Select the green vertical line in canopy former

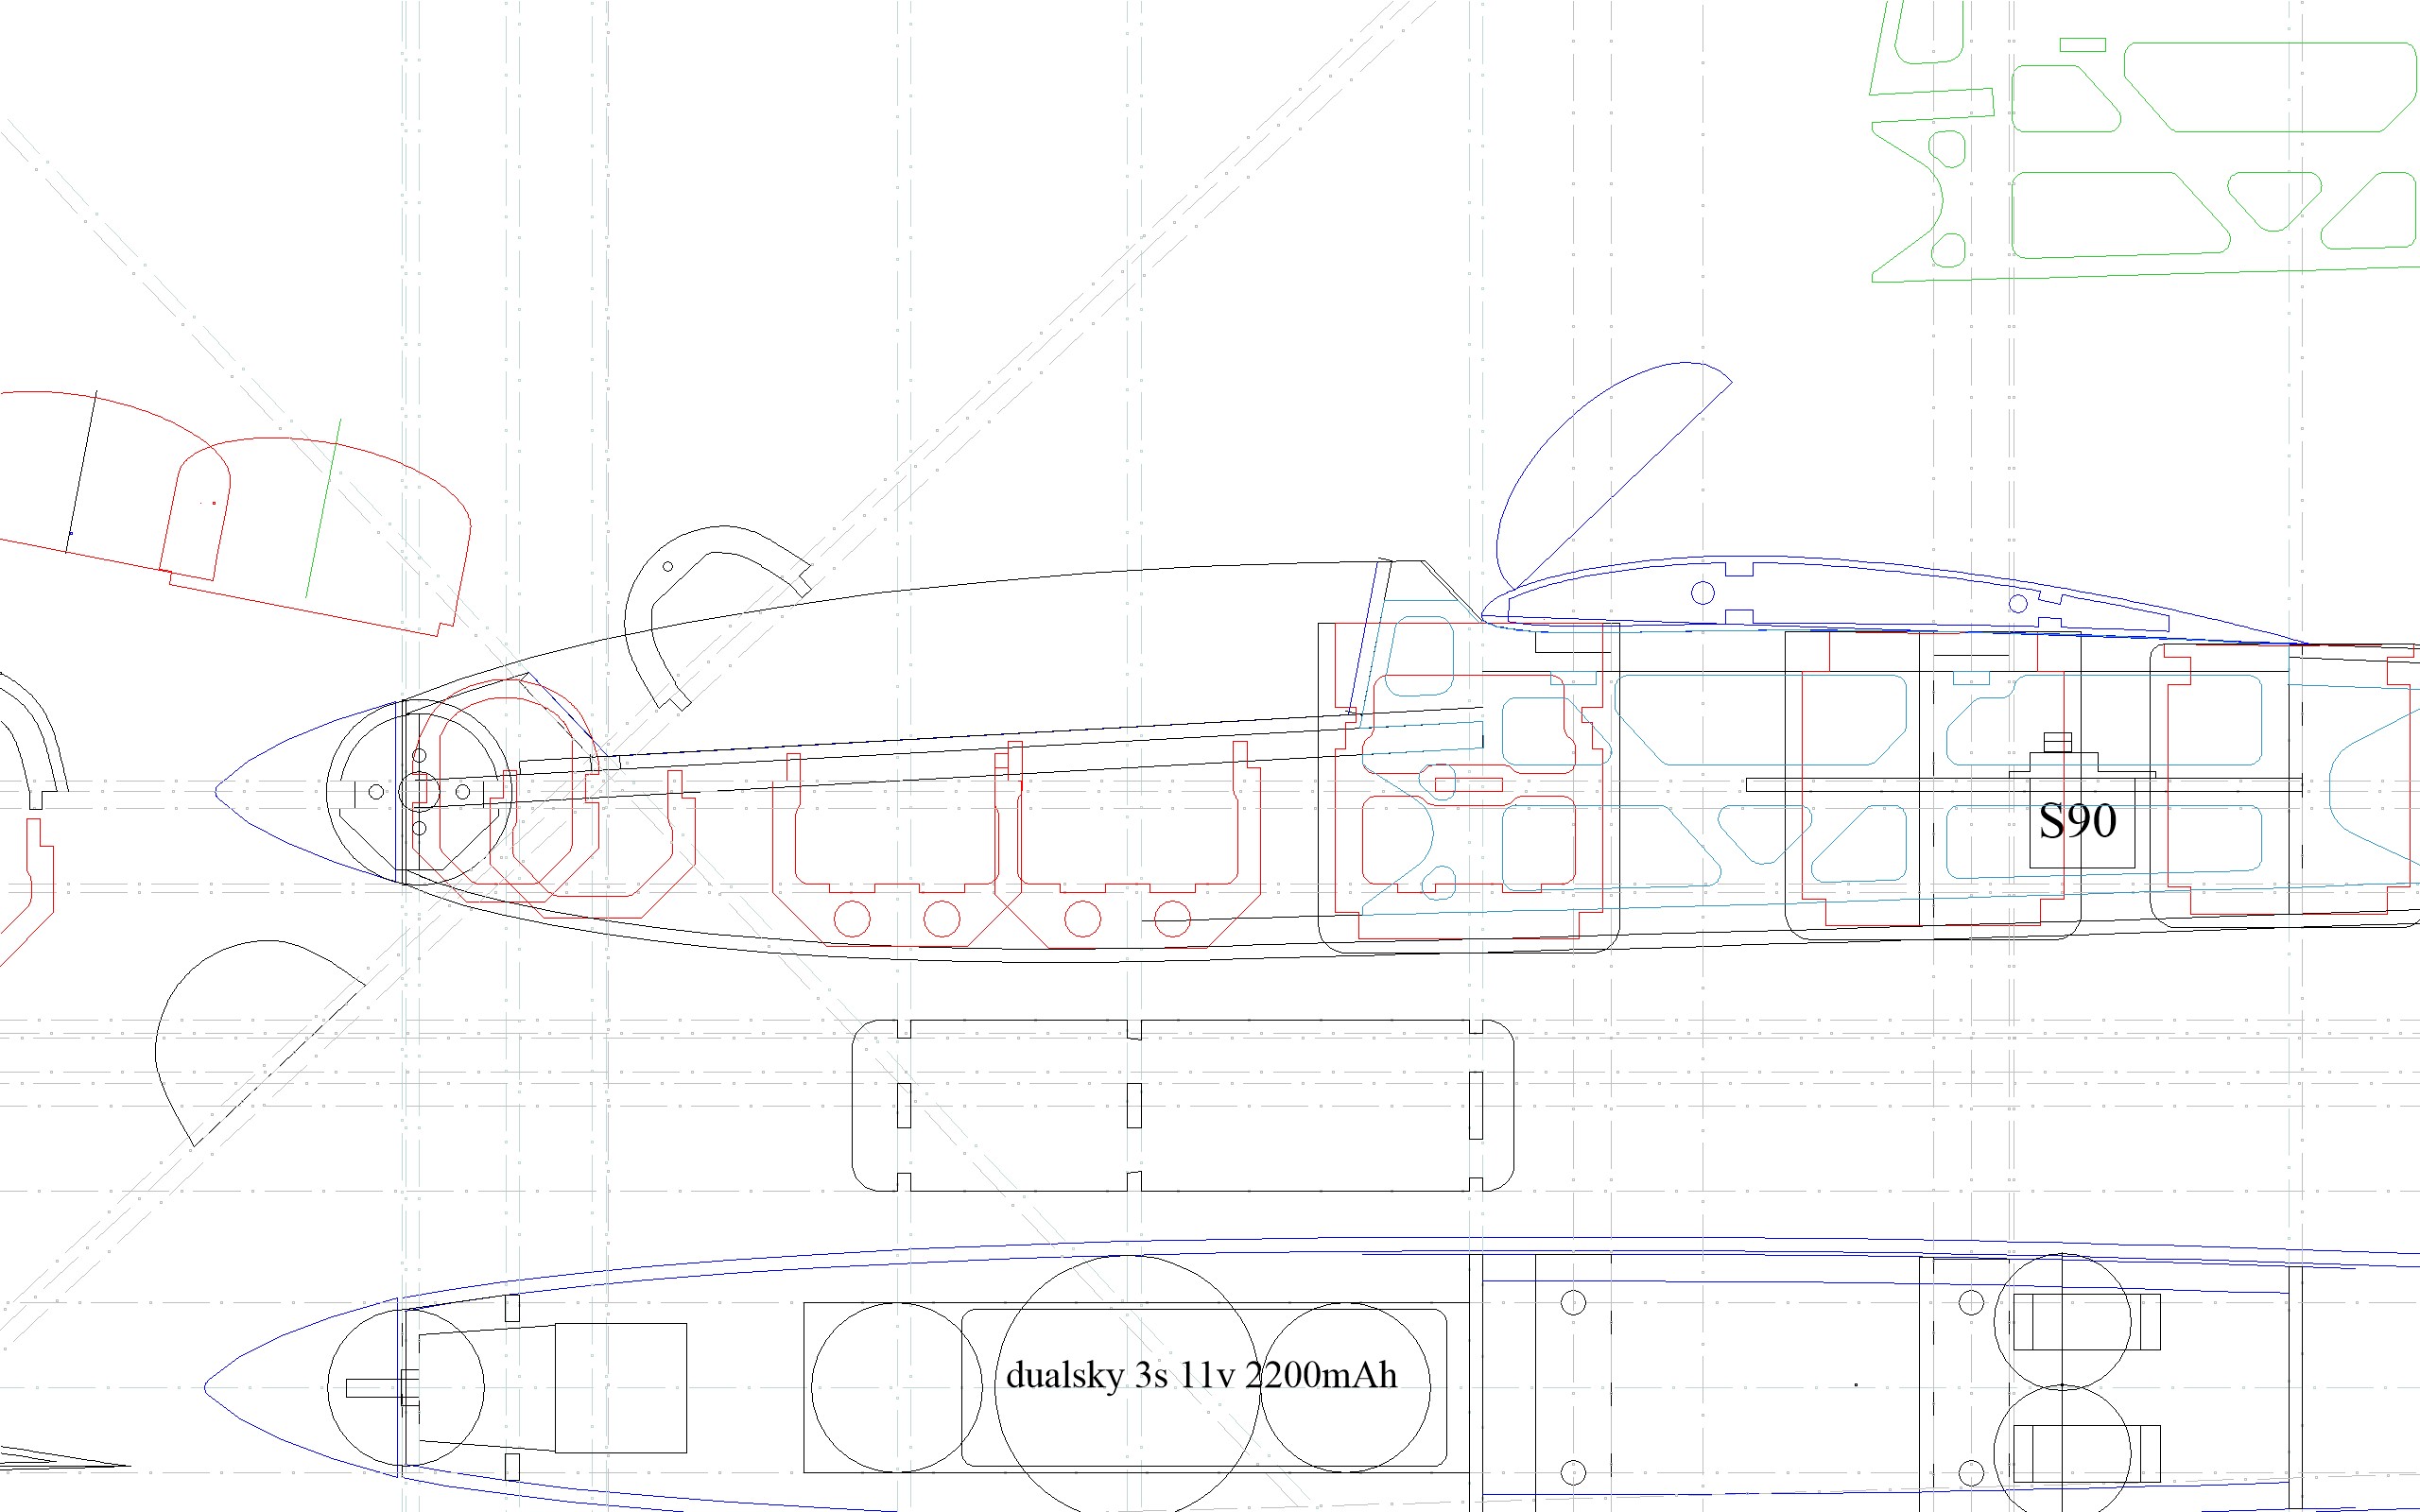click(322, 510)
